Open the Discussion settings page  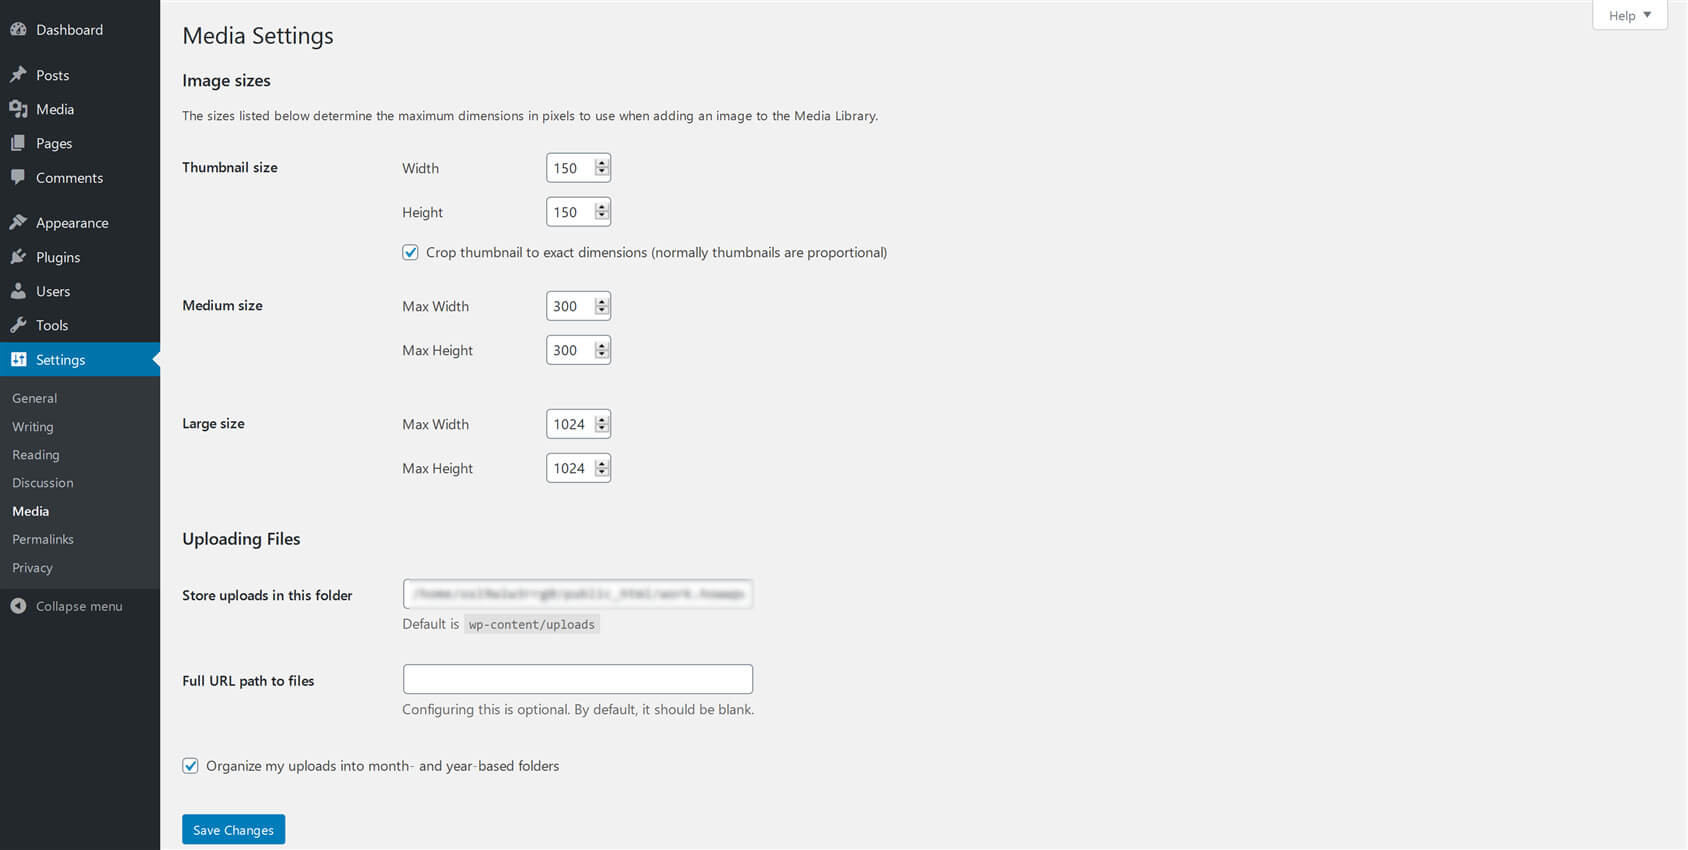(43, 483)
